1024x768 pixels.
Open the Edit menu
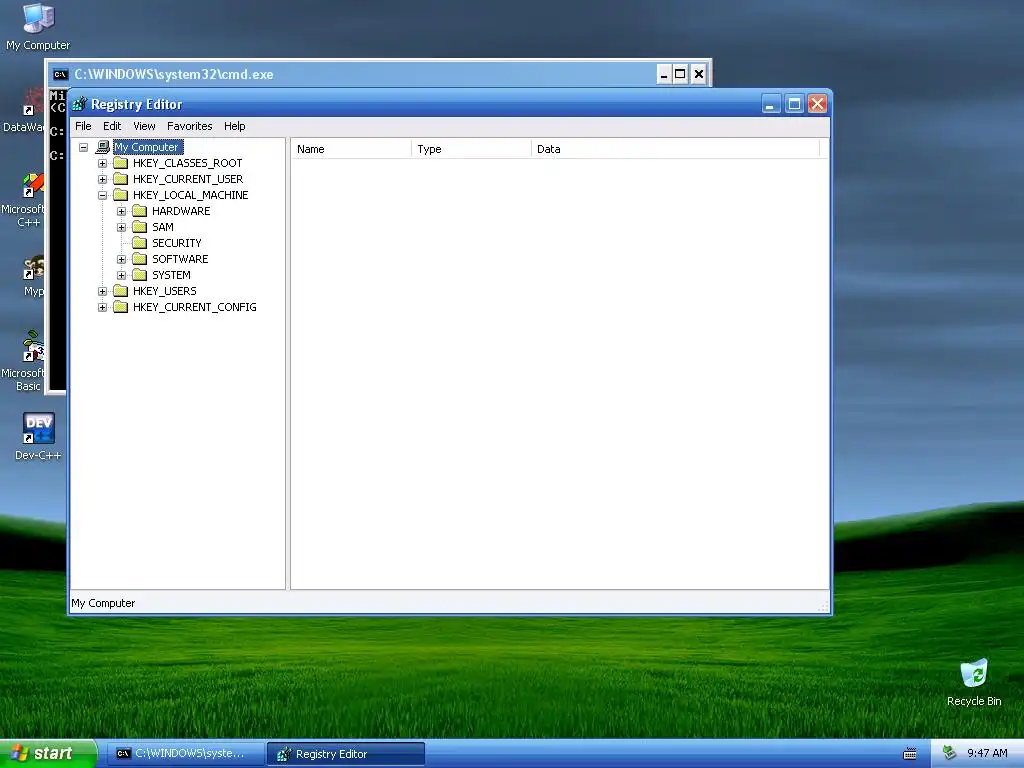(112, 126)
